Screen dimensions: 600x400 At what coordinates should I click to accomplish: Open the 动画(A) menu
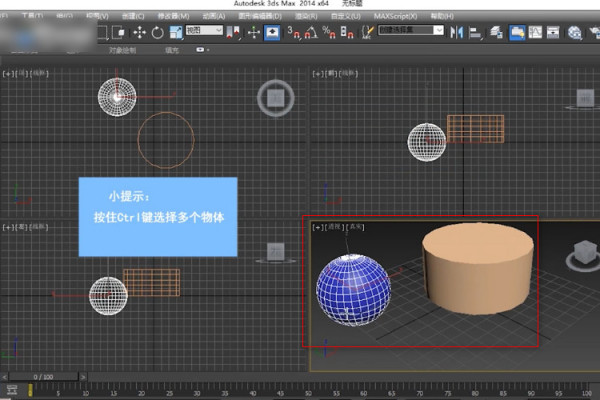(214, 16)
